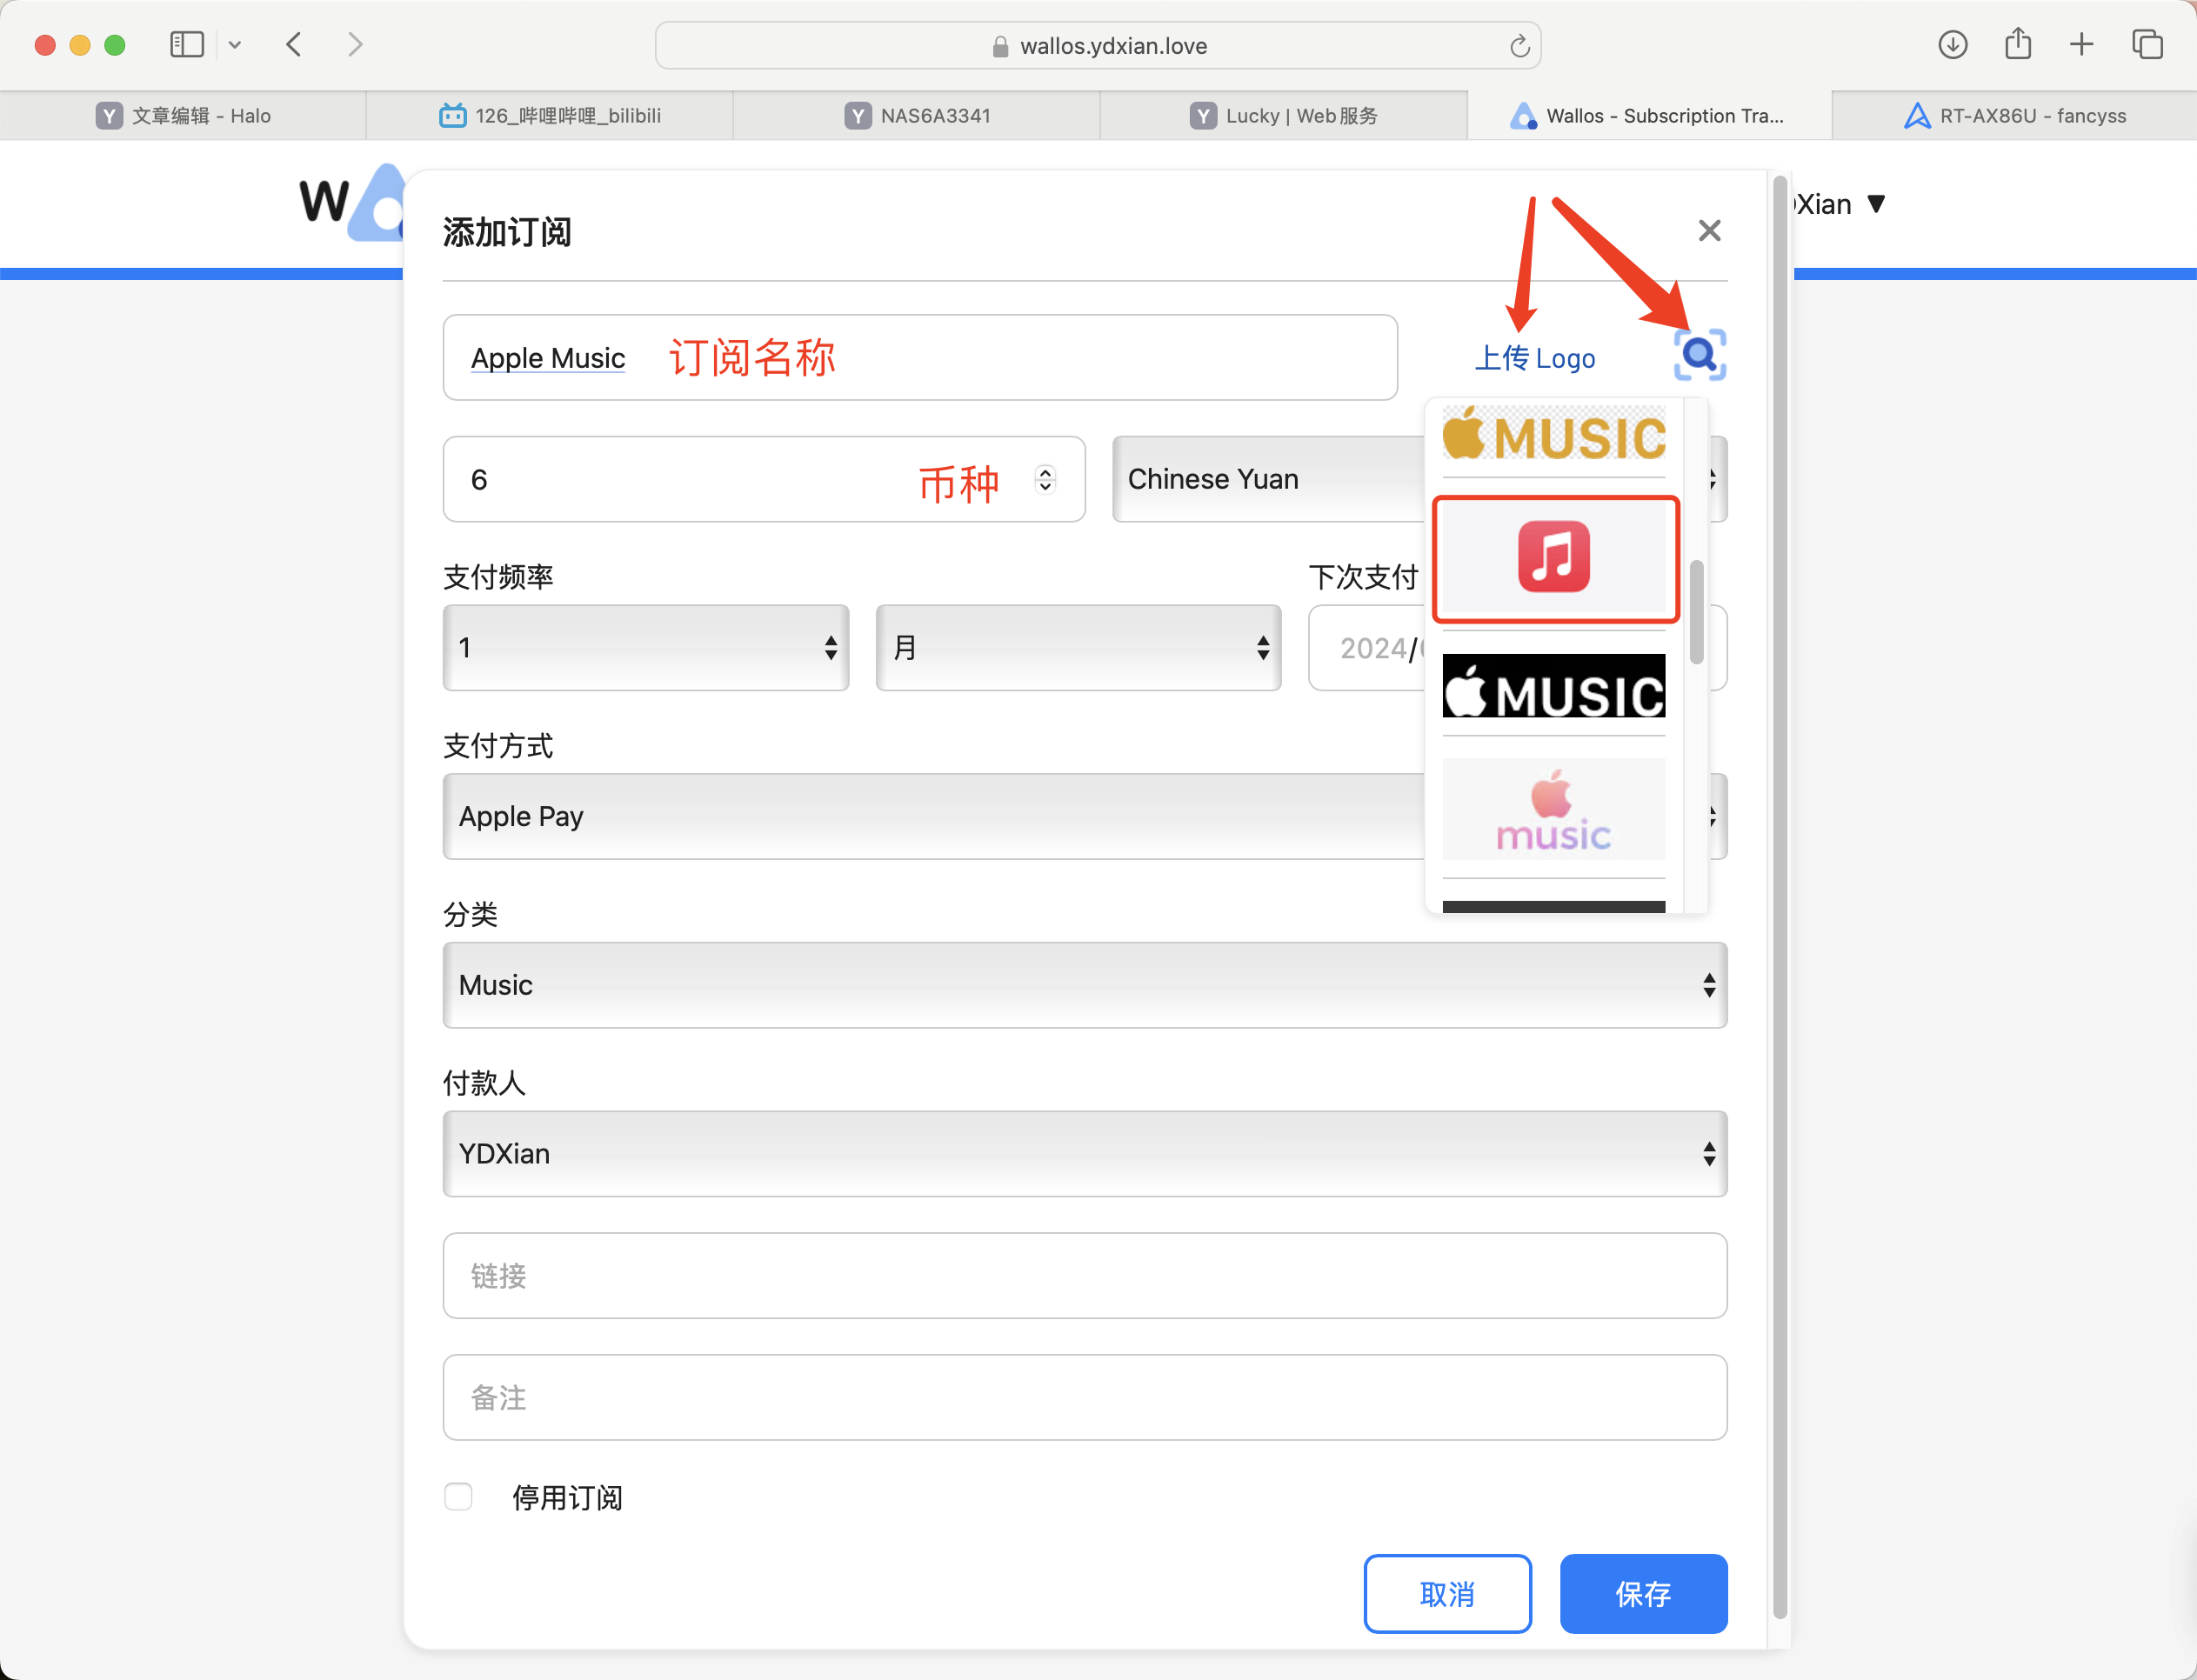Switch to RT-AX86U - fancyss tab
This screenshot has height=1680, width=2197.
(x=2014, y=116)
